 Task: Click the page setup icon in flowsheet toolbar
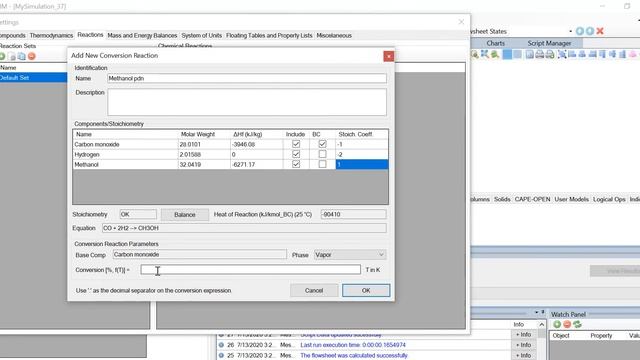[529, 54]
